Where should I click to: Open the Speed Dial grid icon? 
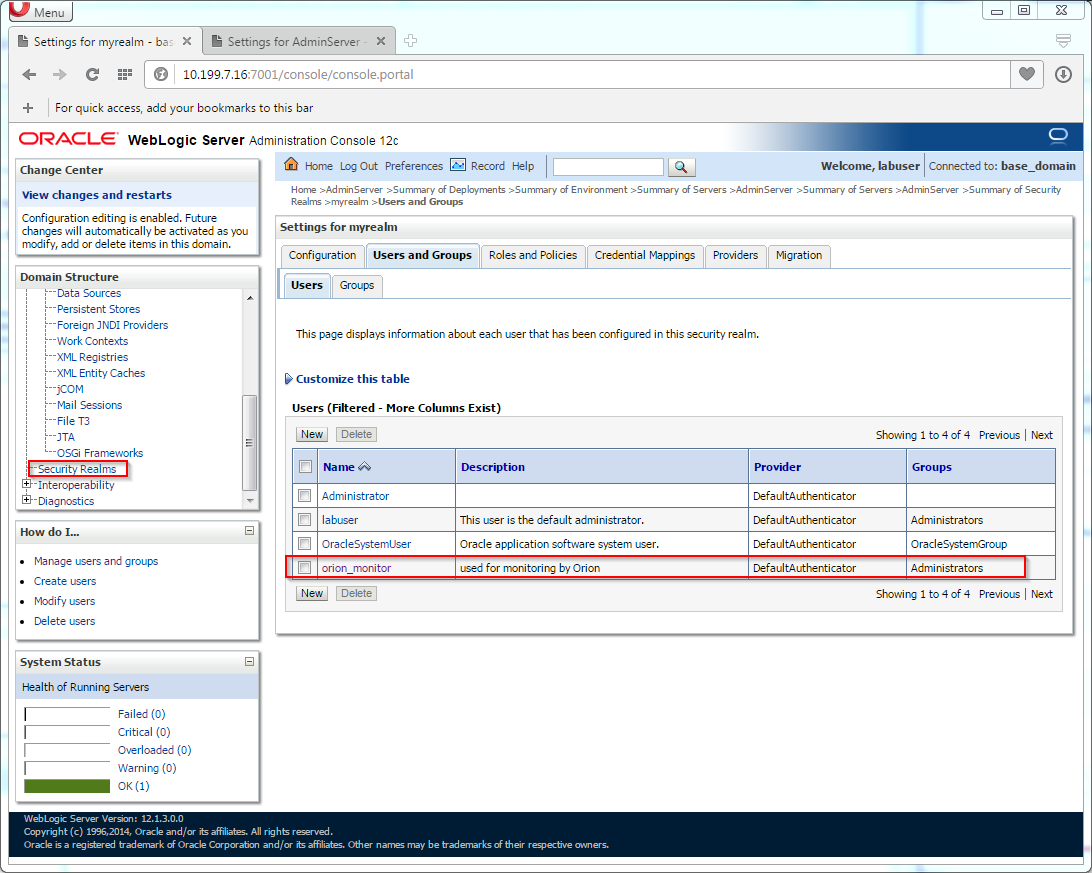click(x=125, y=74)
